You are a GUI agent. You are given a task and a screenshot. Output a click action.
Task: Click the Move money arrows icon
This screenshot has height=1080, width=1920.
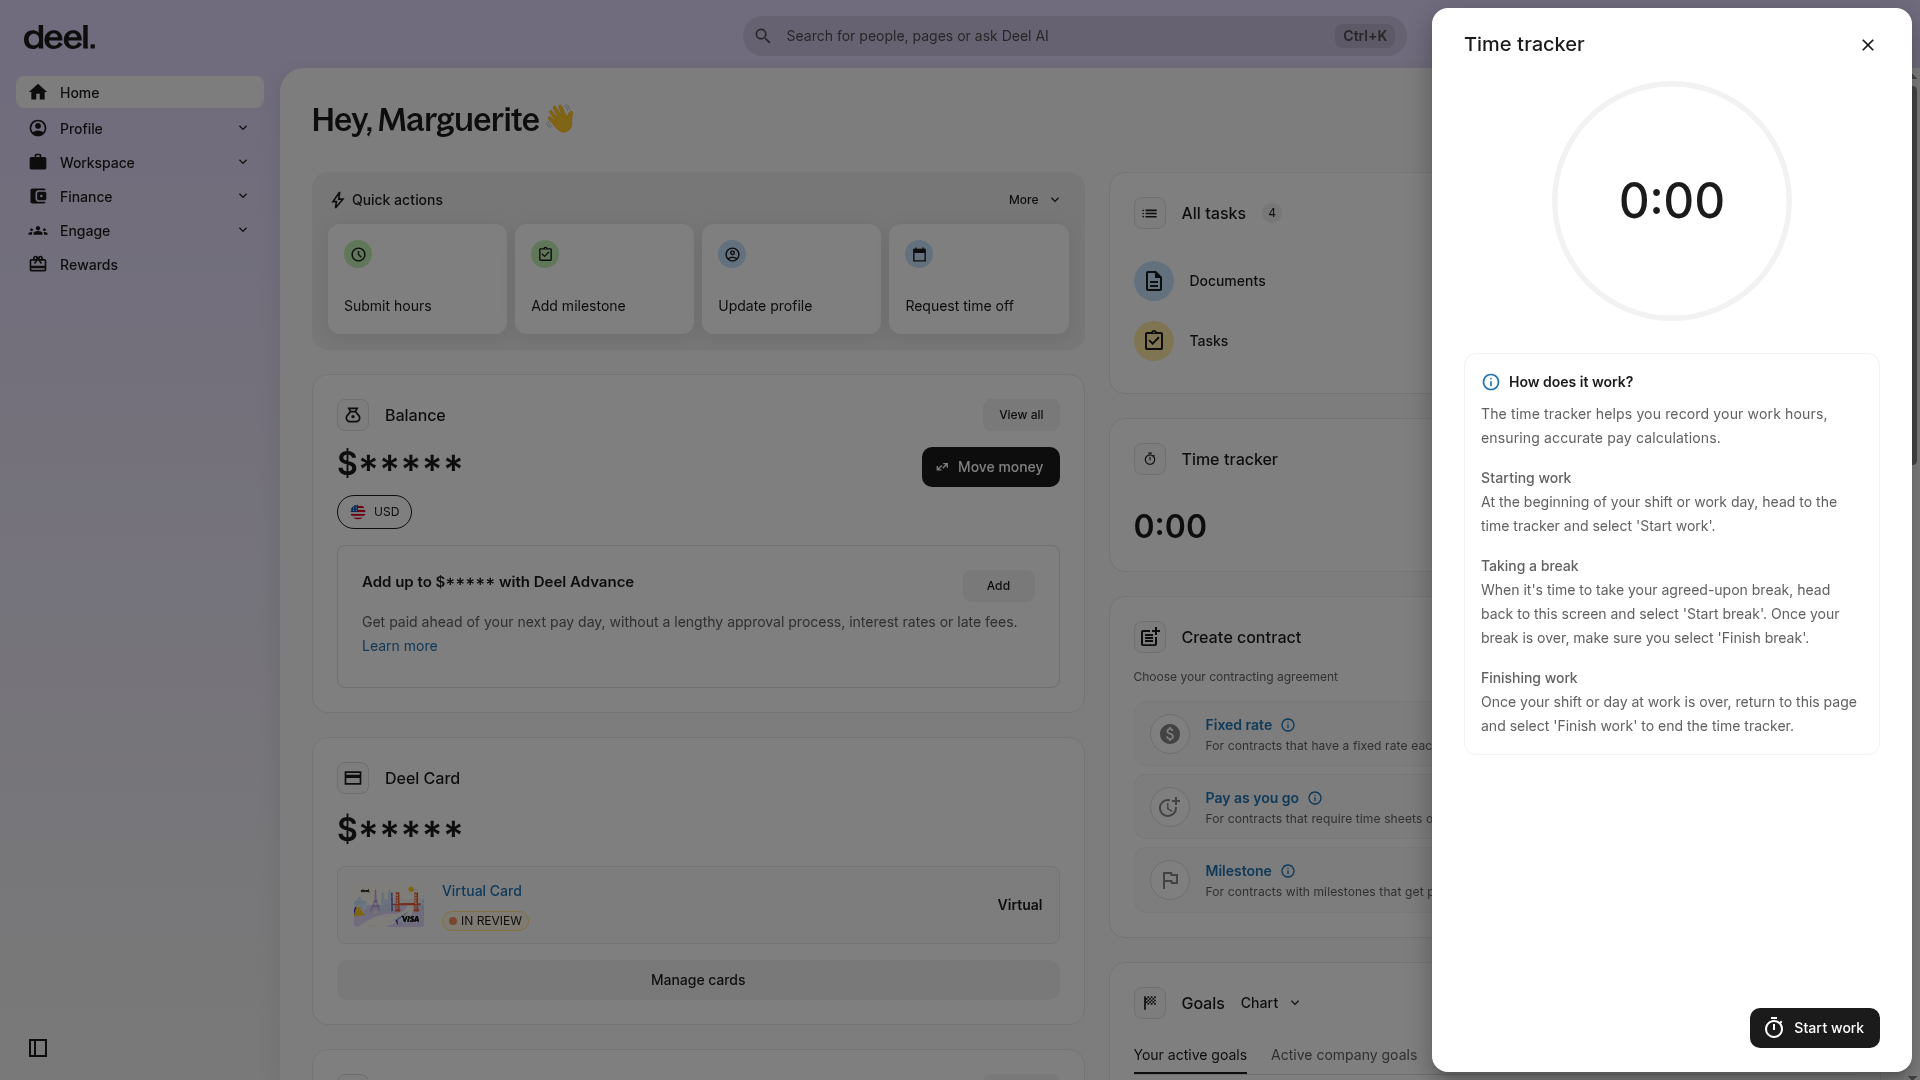coord(942,467)
